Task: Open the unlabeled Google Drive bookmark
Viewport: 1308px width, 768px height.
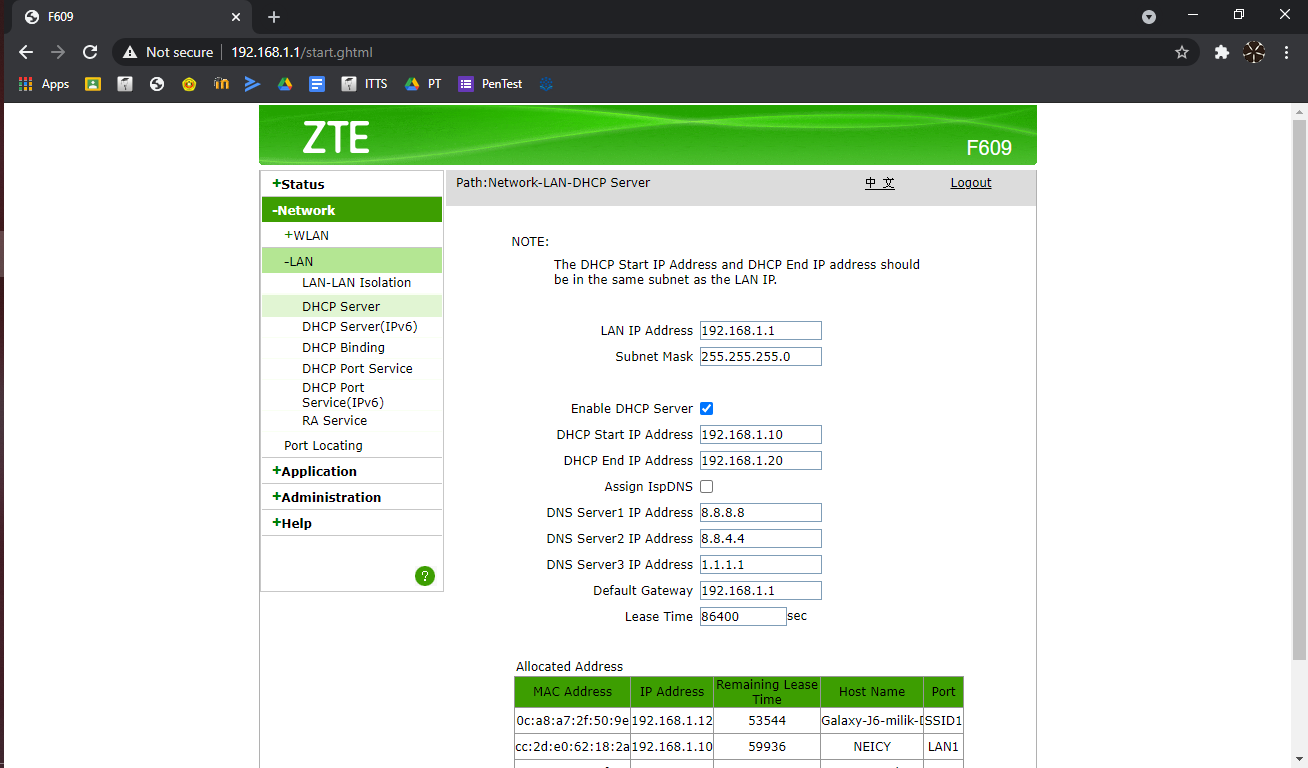Action: click(x=285, y=84)
